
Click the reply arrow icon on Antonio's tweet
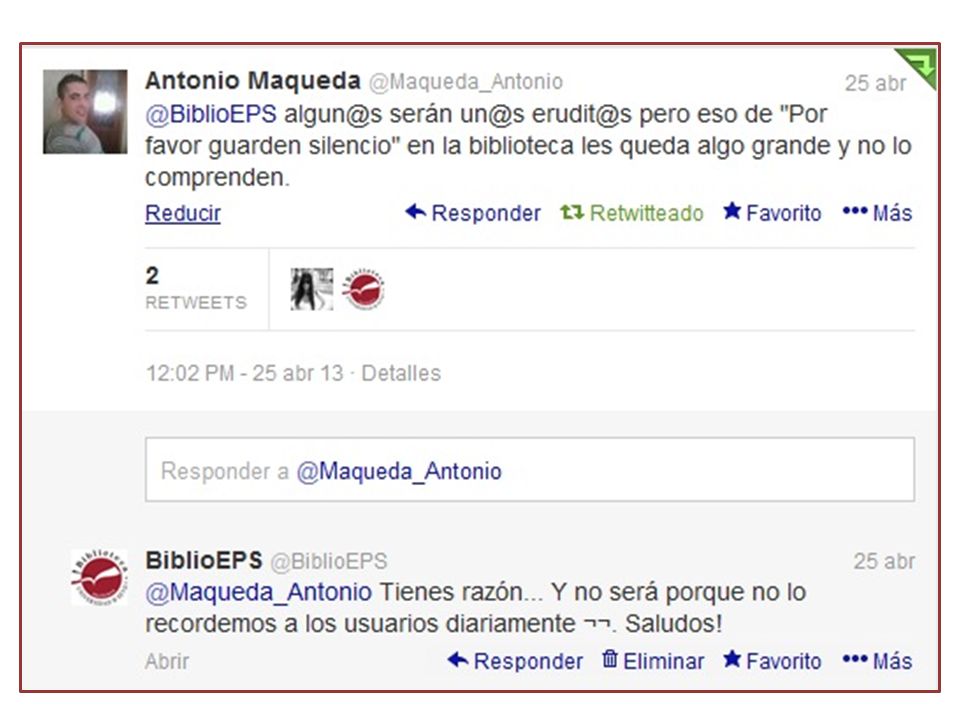(416, 212)
